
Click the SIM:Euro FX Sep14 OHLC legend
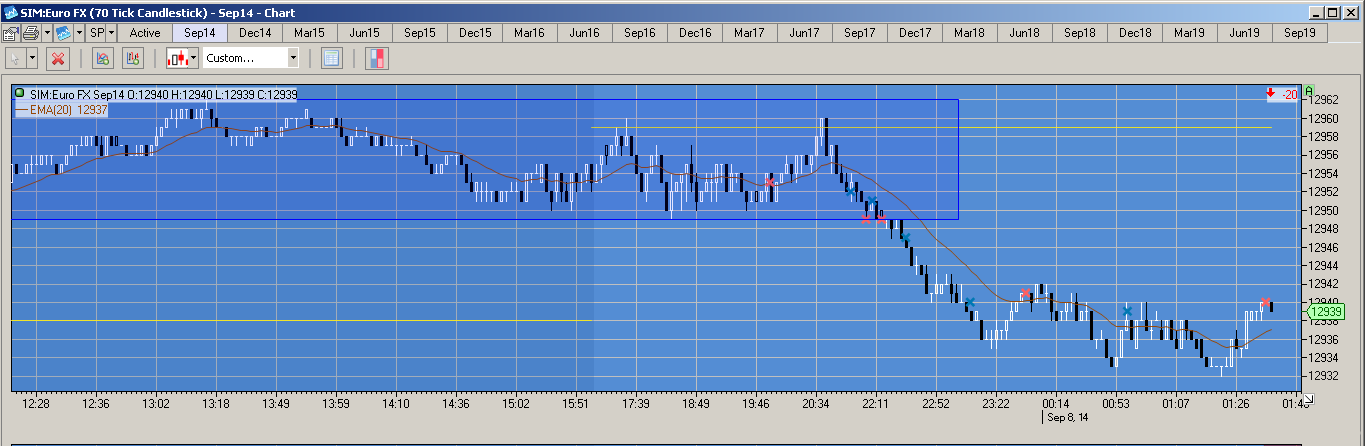[x=163, y=94]
